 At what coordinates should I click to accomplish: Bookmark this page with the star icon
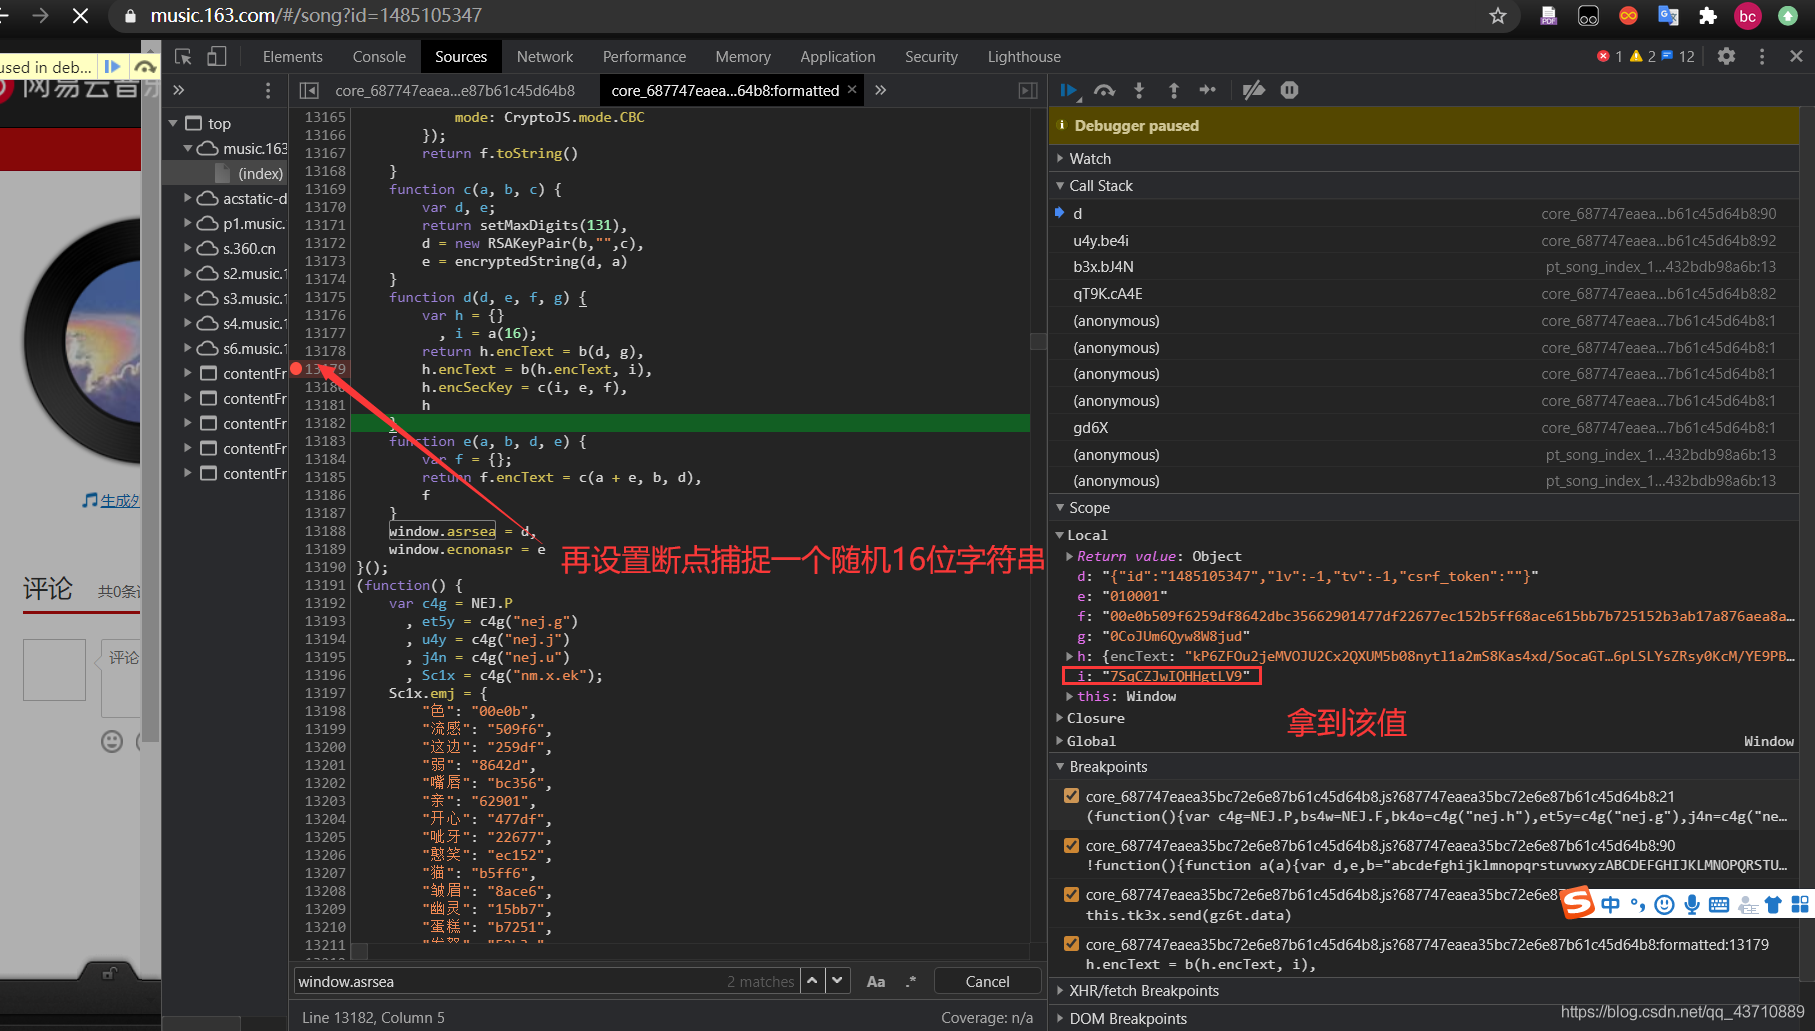[1498, 16]
